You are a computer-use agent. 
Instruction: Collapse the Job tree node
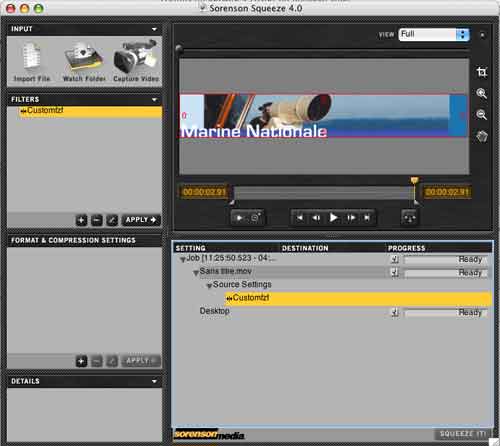click(183, 259)
